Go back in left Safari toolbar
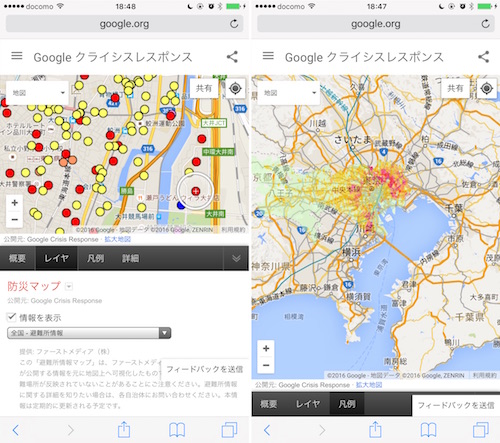The height and width of the screenshot is (443, 500). pyautogui.click(x=15, y=430)
